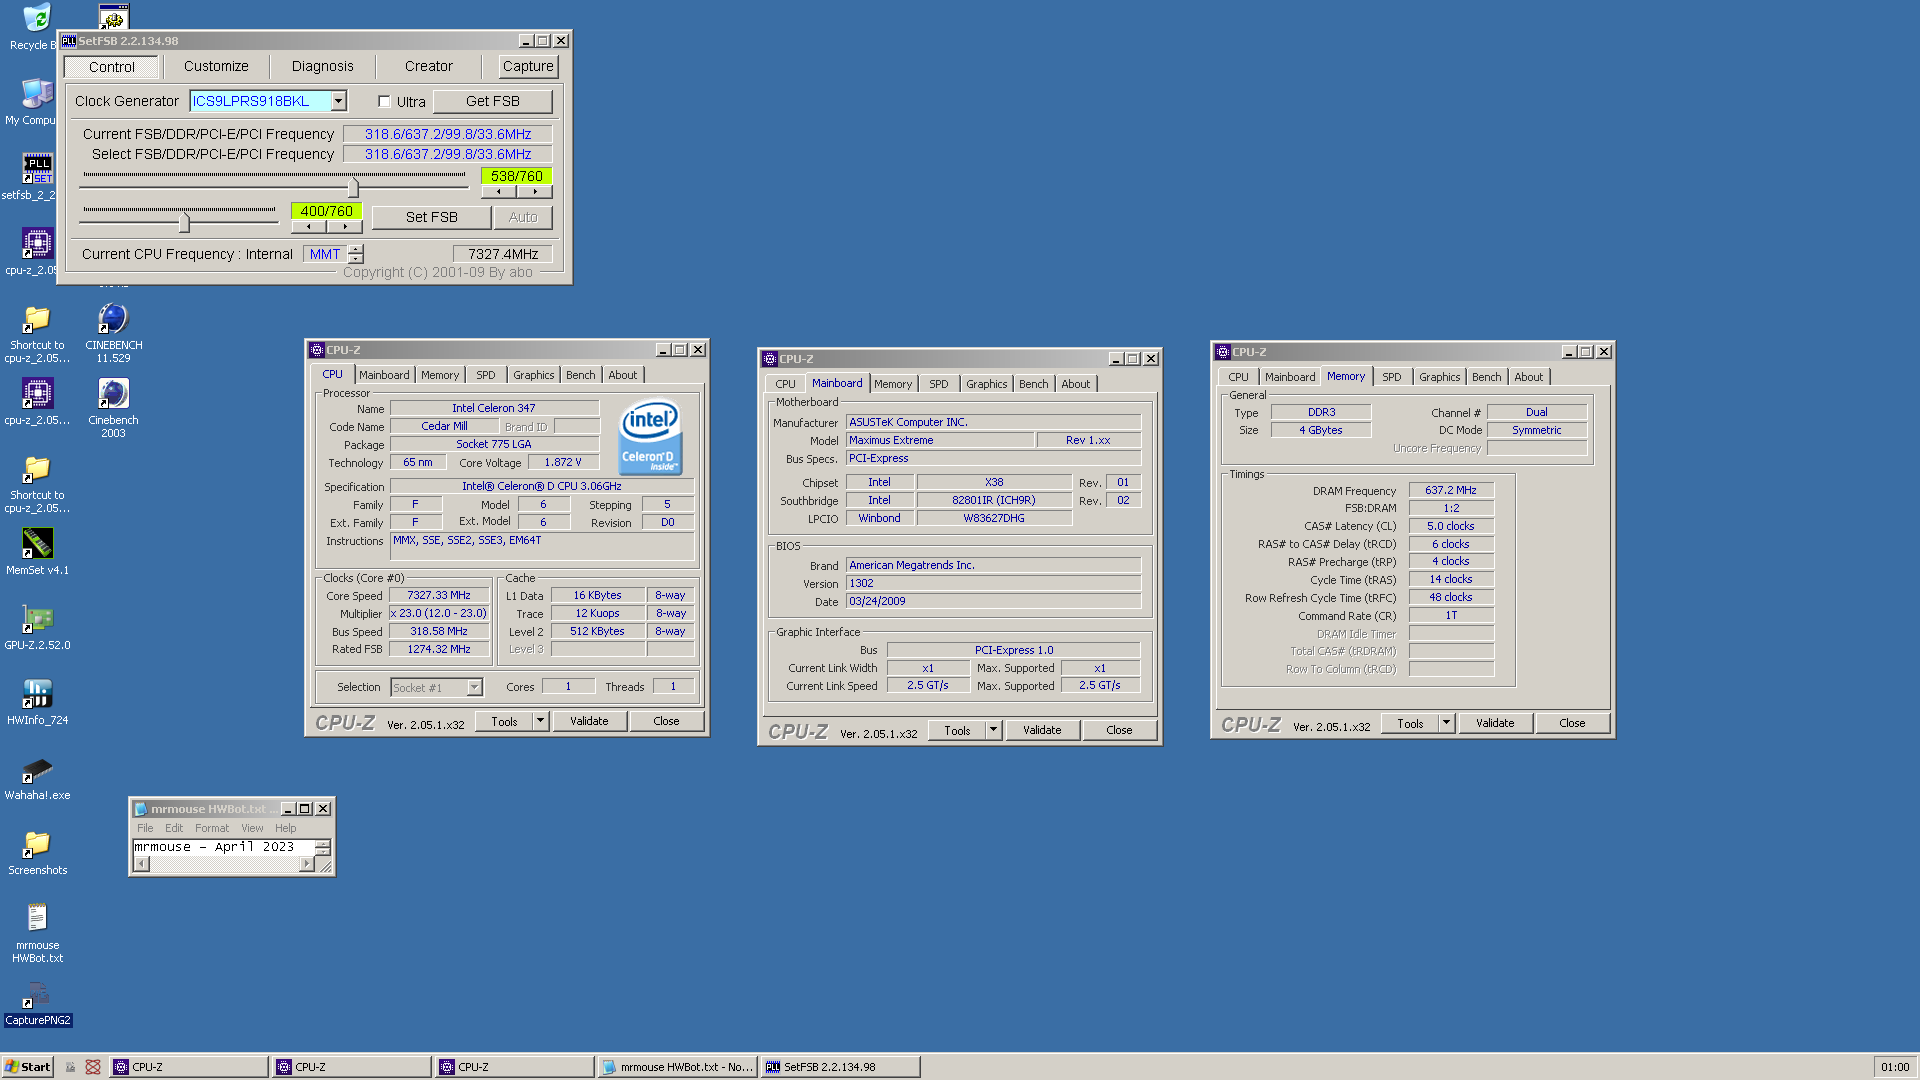Open the upper Shortcut to cpu-z_2.05 folder
Screen dimensions: 1920x1080
(x=37, y=319)
